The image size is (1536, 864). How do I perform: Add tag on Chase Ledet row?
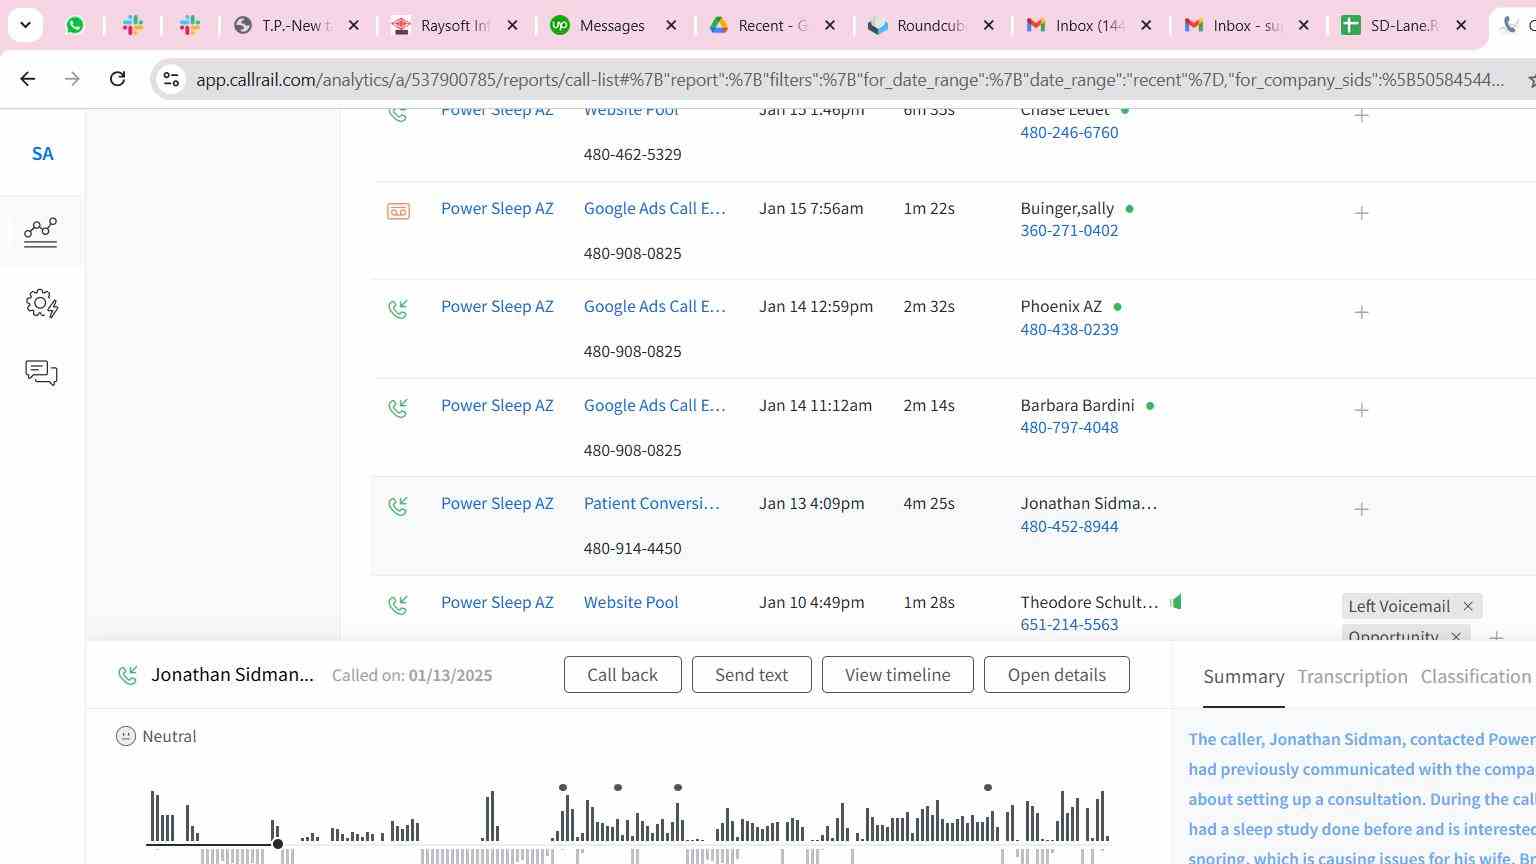coord(1361,115)
